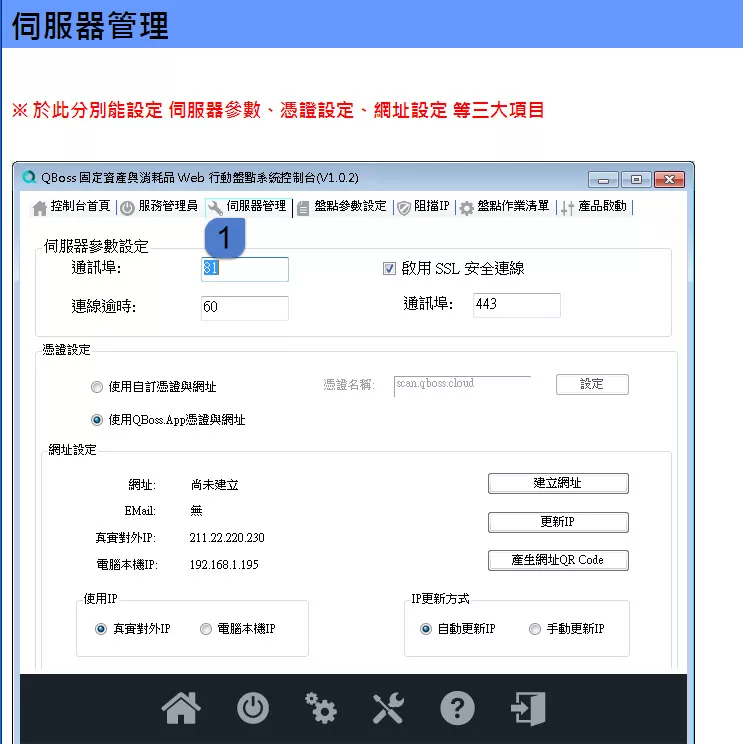Screen dimensions: 743x744
Task: Click the exit door icon in bottom bar
Action: point(527,709)
